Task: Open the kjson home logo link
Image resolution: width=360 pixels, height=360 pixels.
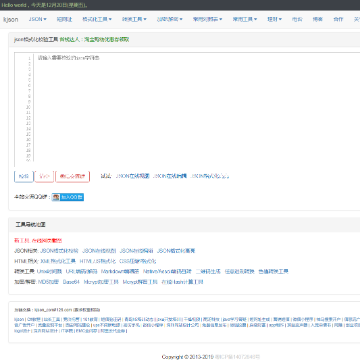Action: coord(11,20)
